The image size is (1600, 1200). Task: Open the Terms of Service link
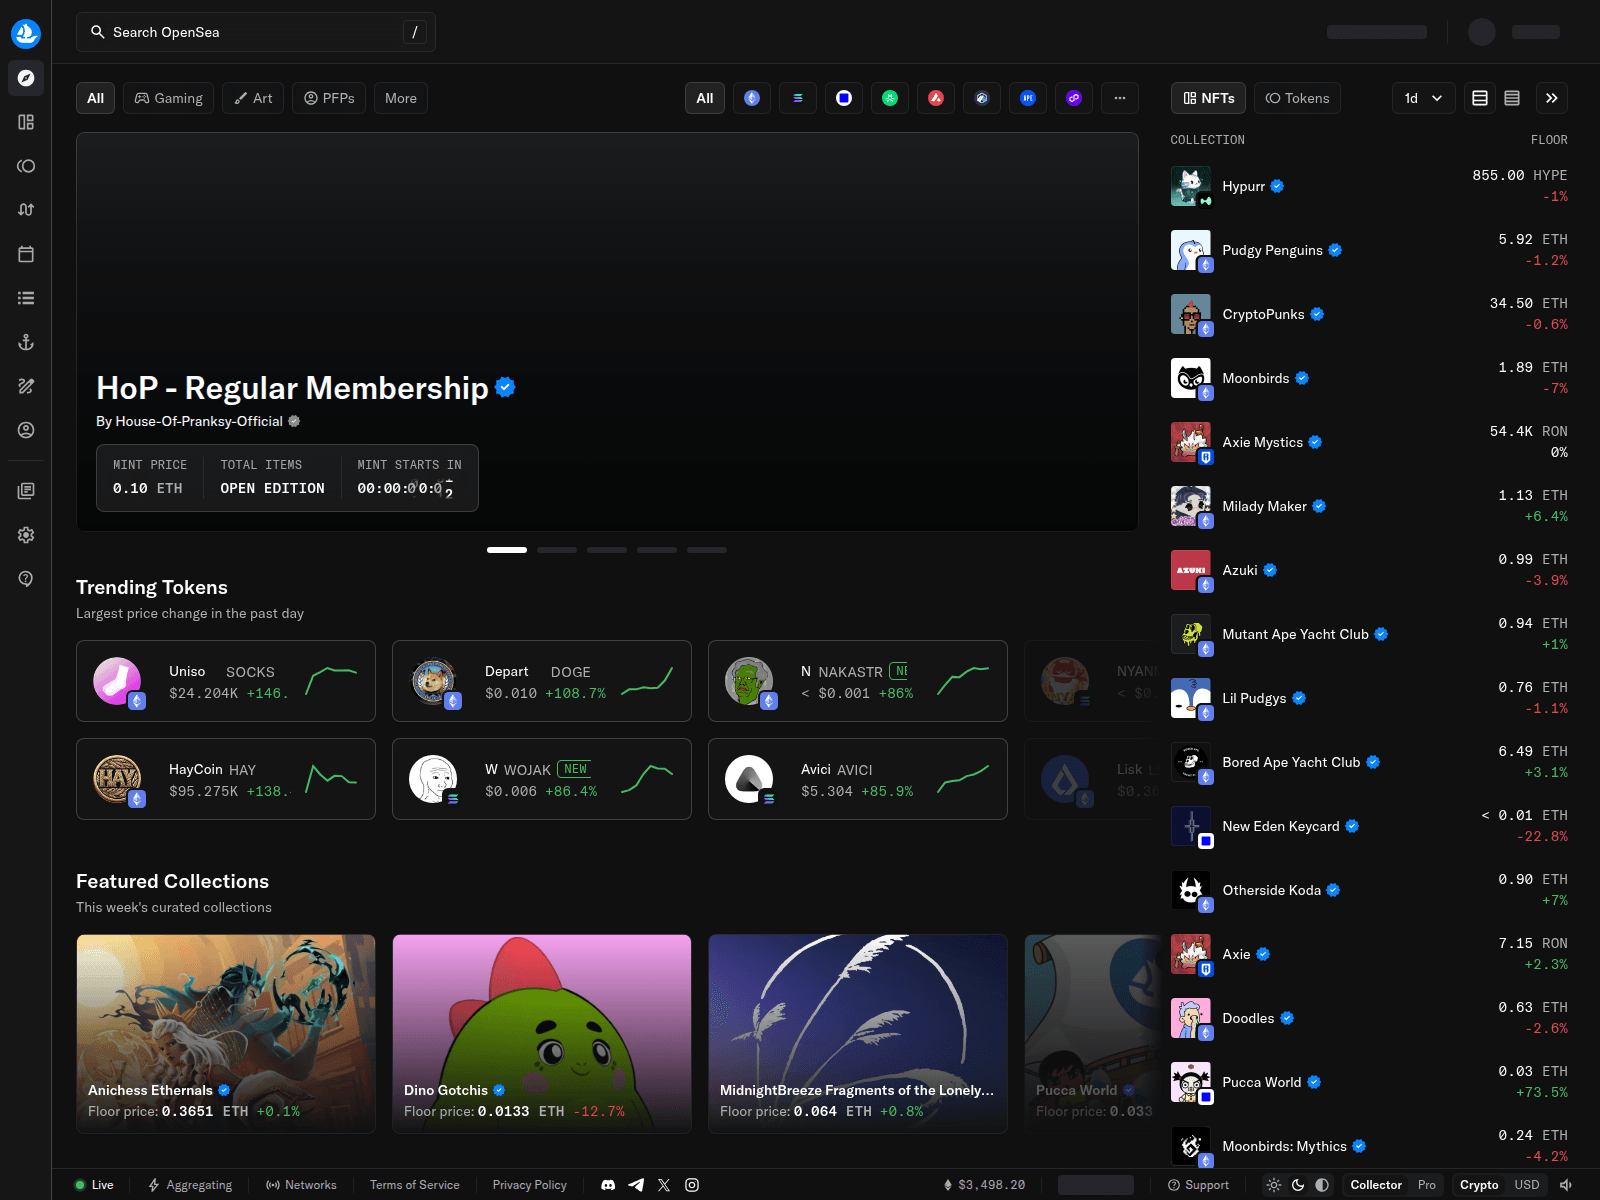point(415,1185)
